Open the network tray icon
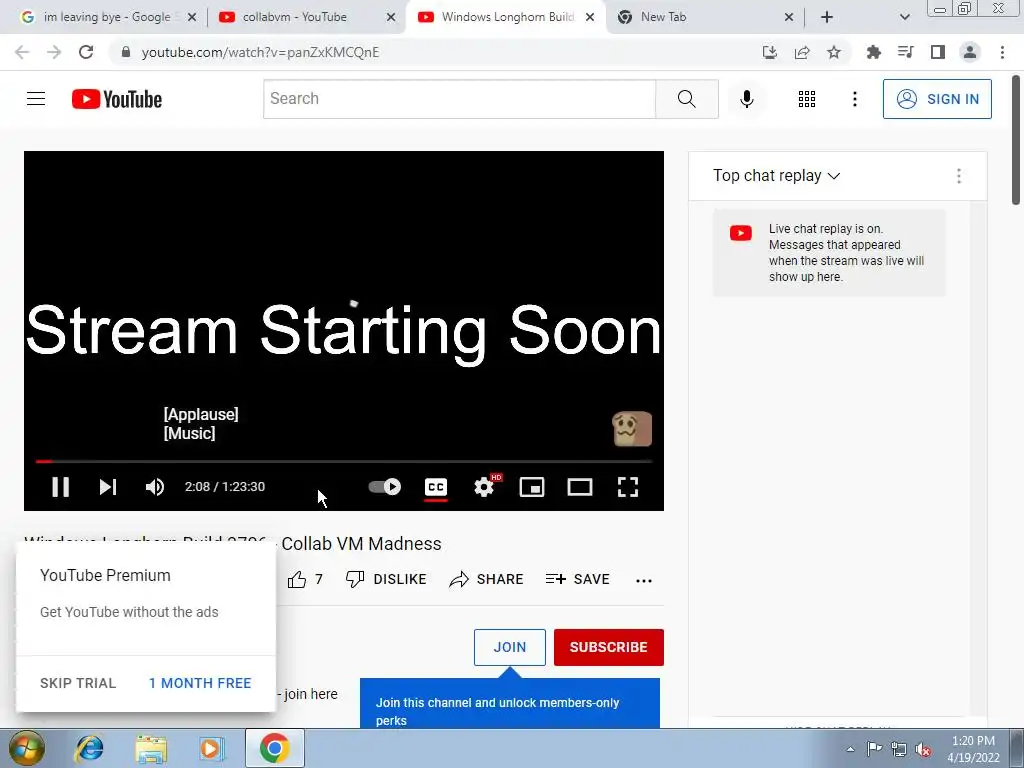1024x768 pixels. point(899,749)
